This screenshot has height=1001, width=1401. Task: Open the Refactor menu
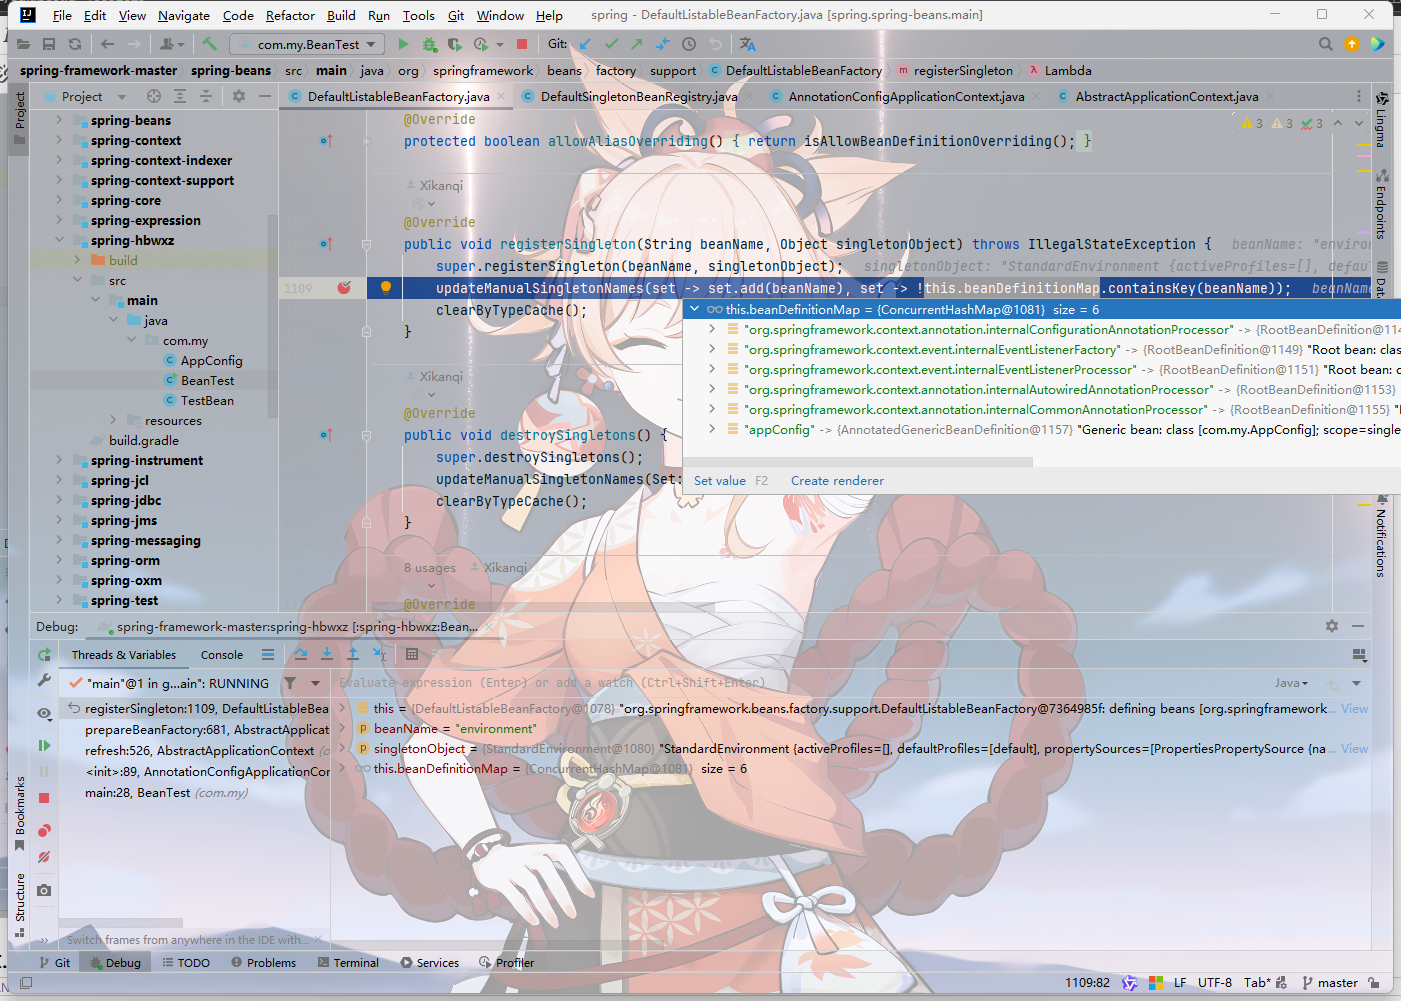click(x=290, y=15)
